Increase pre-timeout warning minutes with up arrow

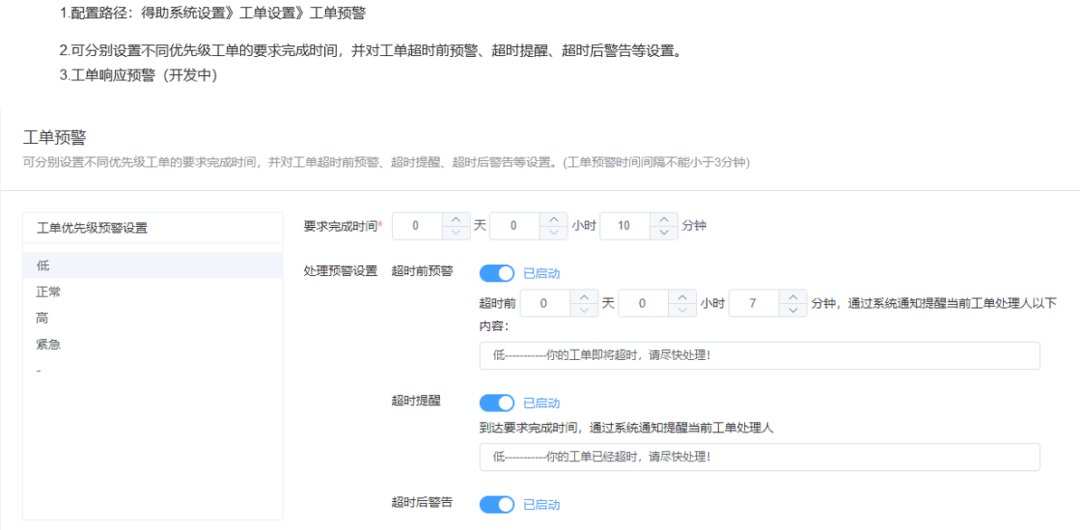point(793,296)
